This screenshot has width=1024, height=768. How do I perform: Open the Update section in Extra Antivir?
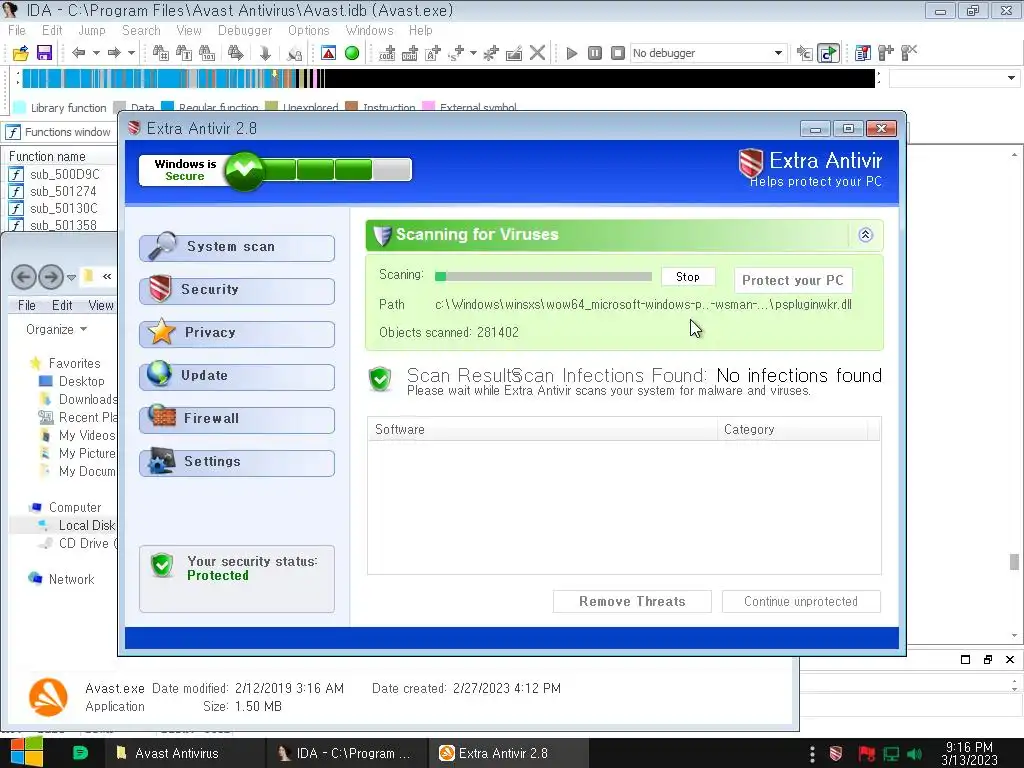pyautogui.click(x=237, y=376)
